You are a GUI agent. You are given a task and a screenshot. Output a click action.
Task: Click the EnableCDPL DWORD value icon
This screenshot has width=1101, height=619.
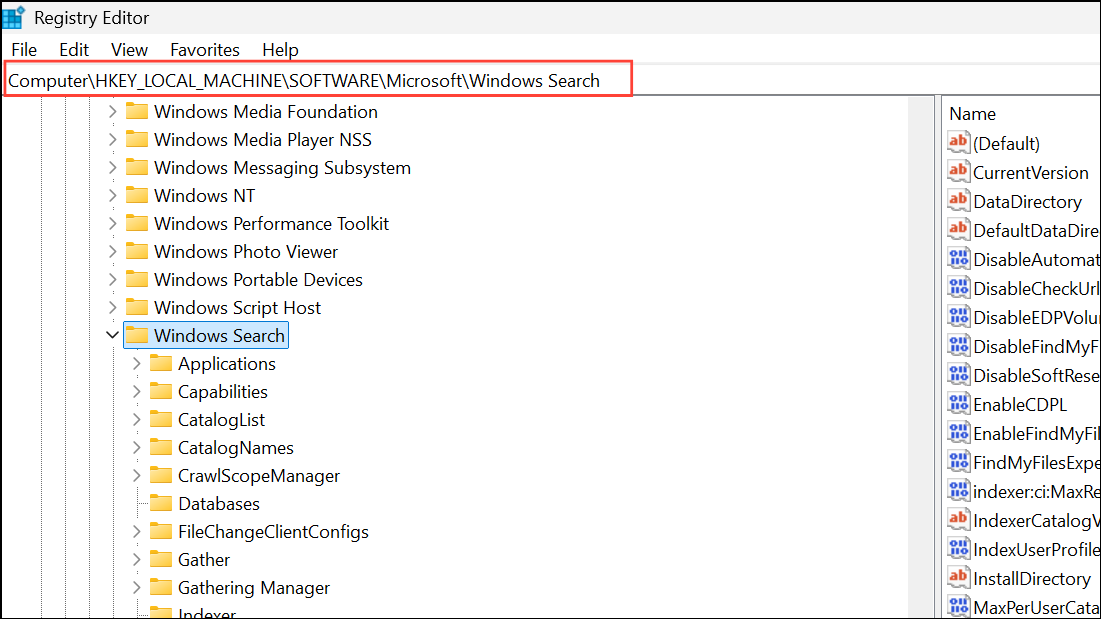958,404
